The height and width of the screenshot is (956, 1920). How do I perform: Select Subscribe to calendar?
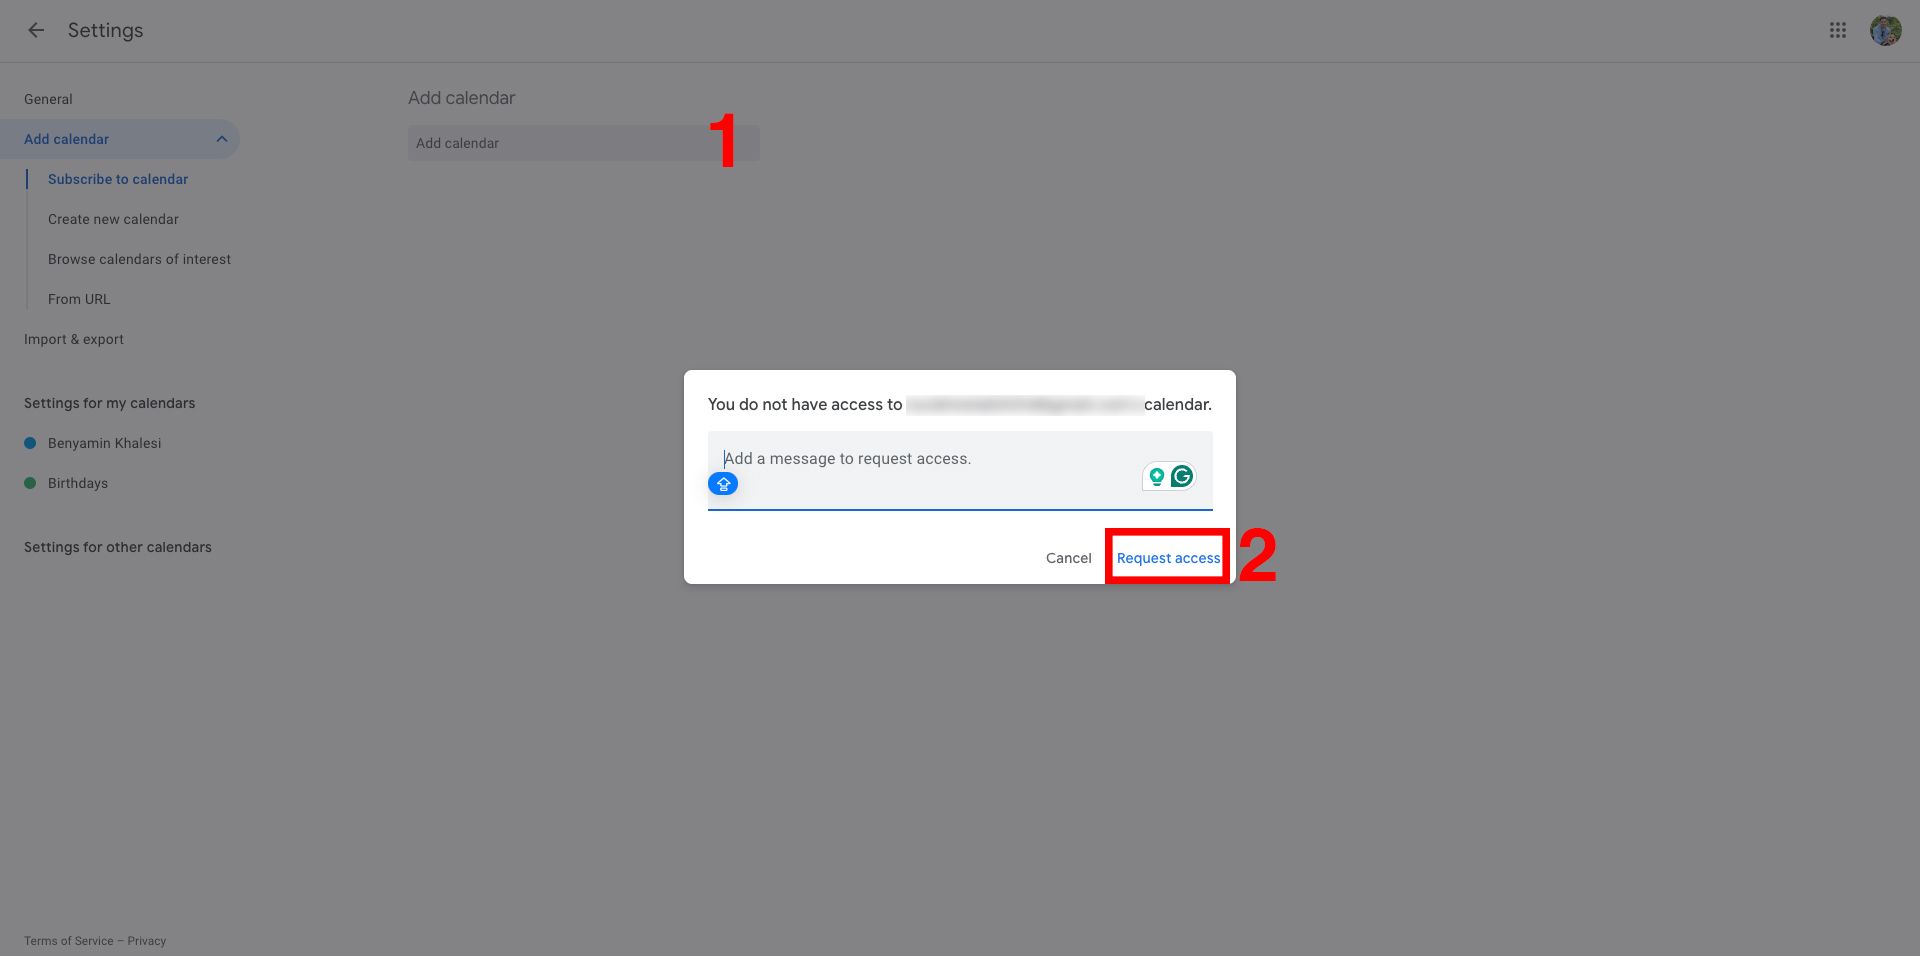click(x=118, y=179)
